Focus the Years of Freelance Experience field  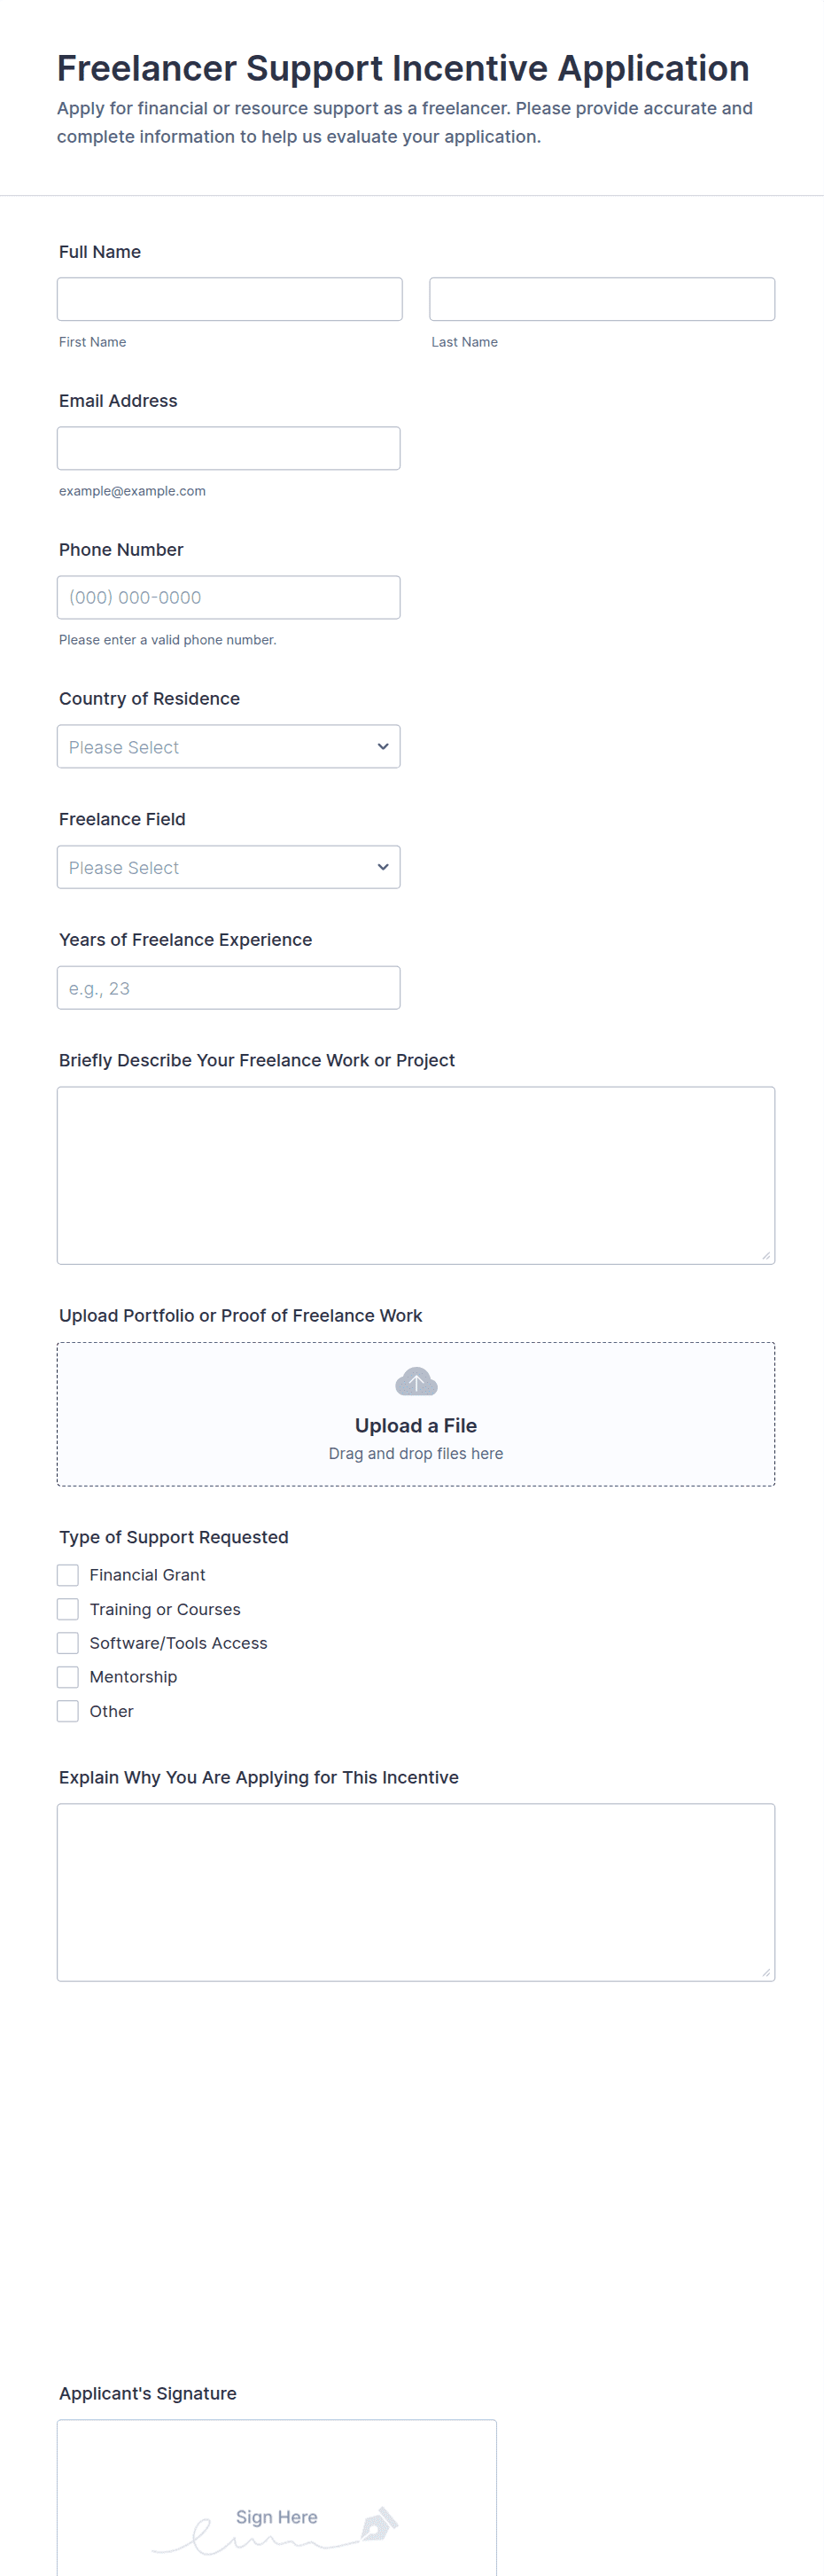(229, 988)
